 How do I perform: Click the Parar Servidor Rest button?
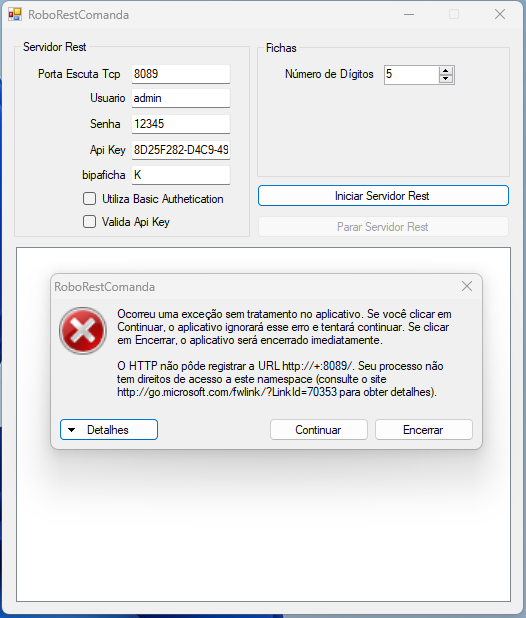pos(383,227)
